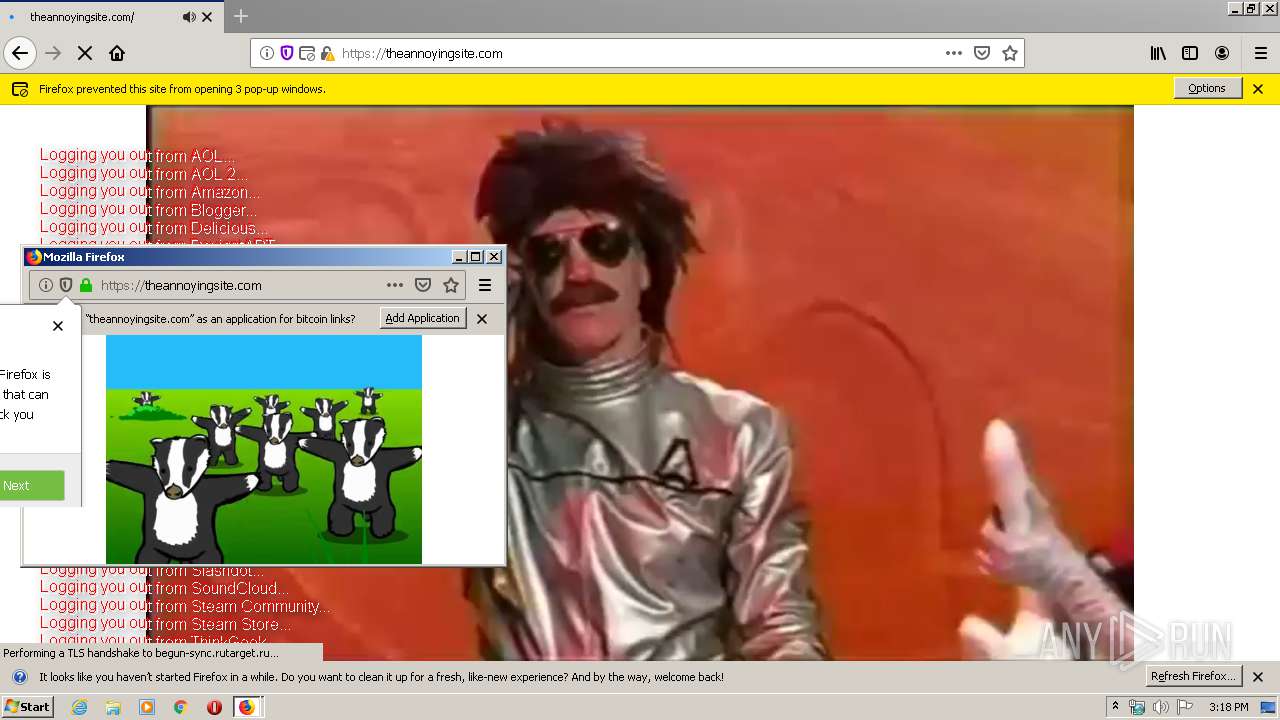
Task: Show site information in main address bar
Action: pos(267,53)
